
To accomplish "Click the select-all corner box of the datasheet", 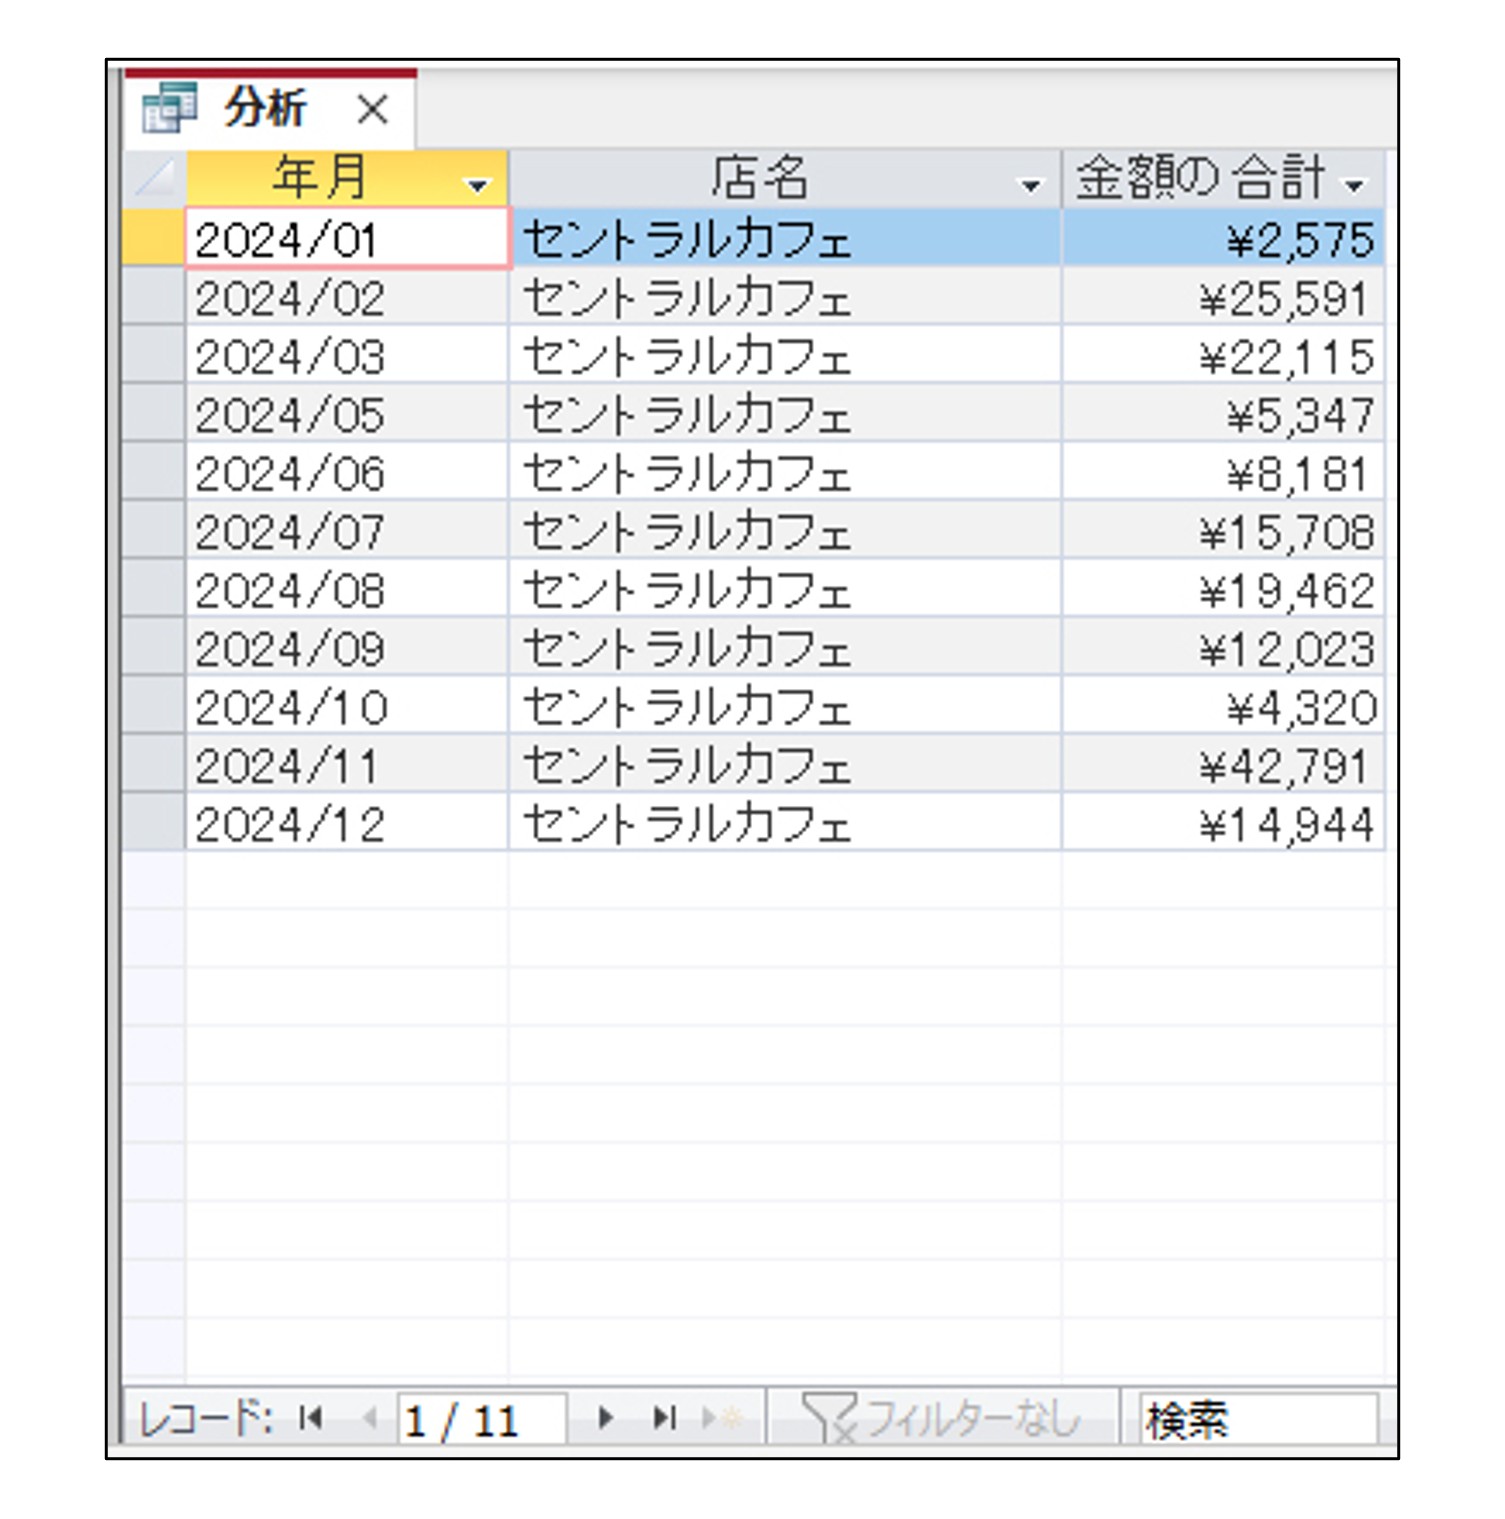I will 154,178.
